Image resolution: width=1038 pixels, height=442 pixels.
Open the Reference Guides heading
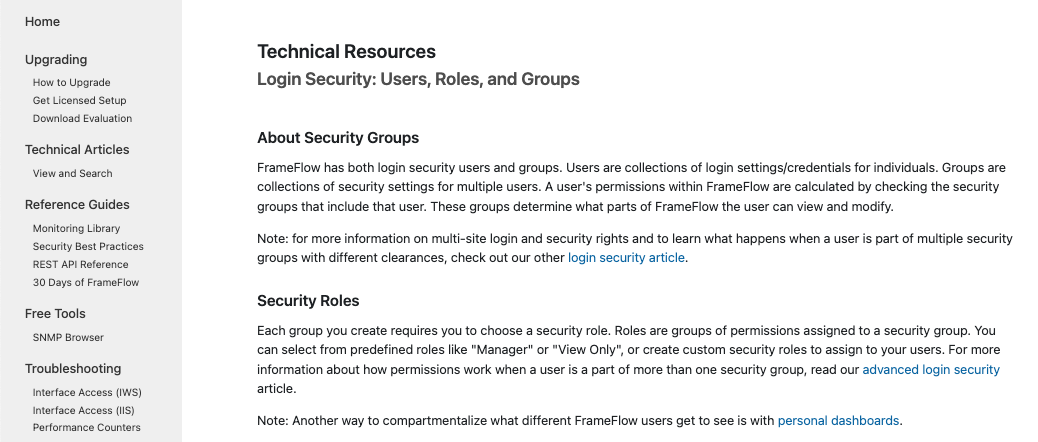[77, 204]
